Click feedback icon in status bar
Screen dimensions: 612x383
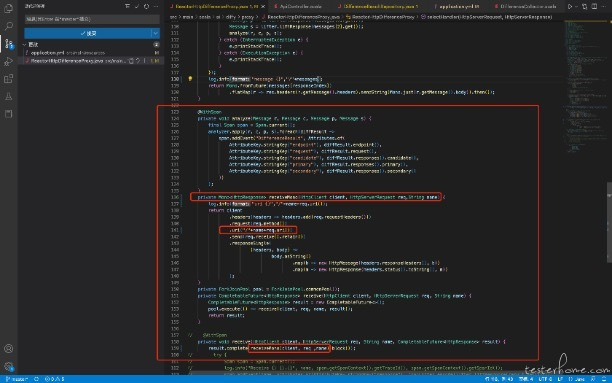593,379
